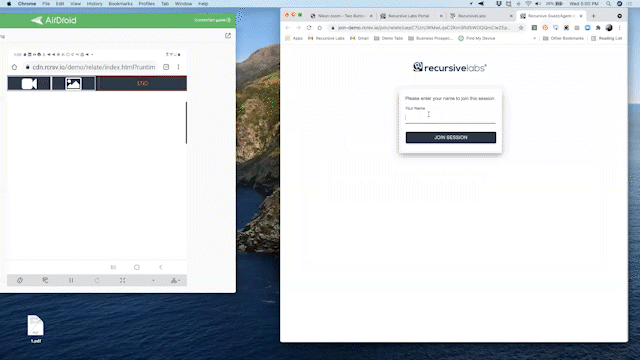Open the Reading List
The image size is (640, 360).
tap(607, 38)
